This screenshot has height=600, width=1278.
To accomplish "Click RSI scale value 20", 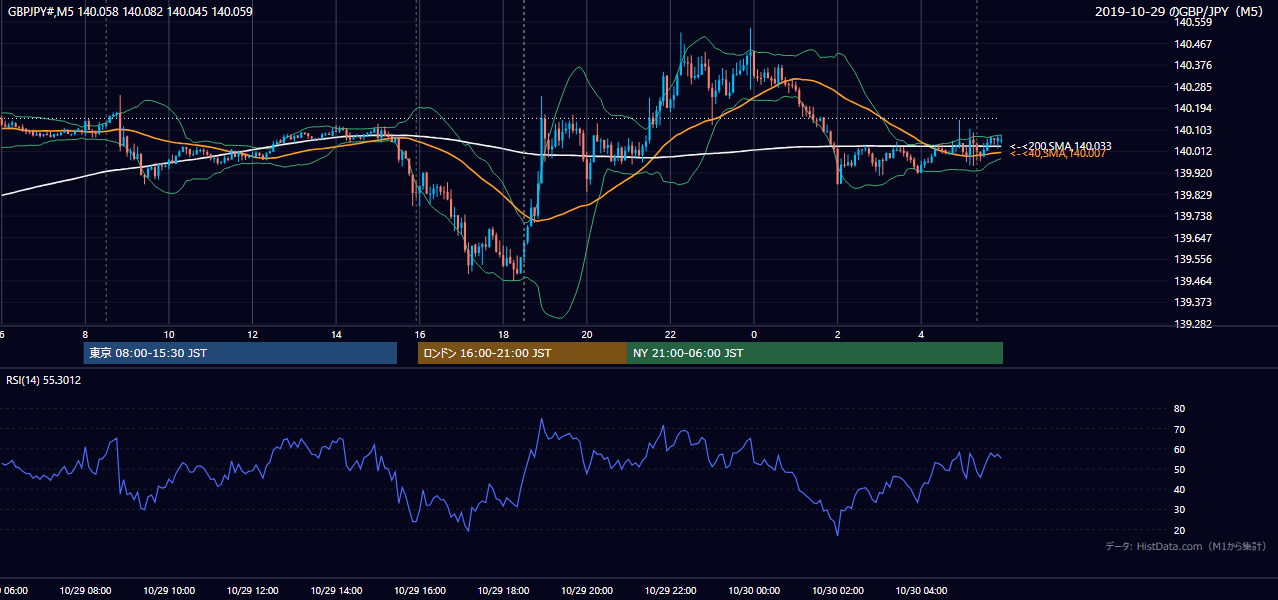I will point(1179,530).
